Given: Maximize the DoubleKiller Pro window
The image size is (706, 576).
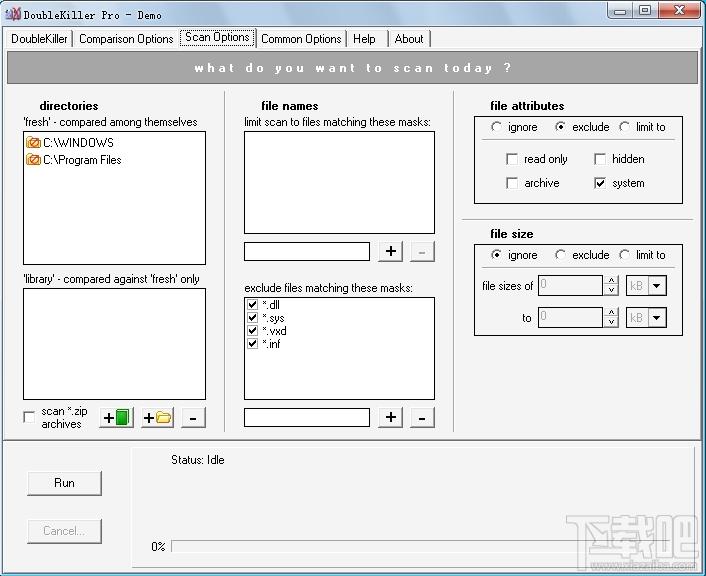Looking at the screenshot, I should (645, 11).
